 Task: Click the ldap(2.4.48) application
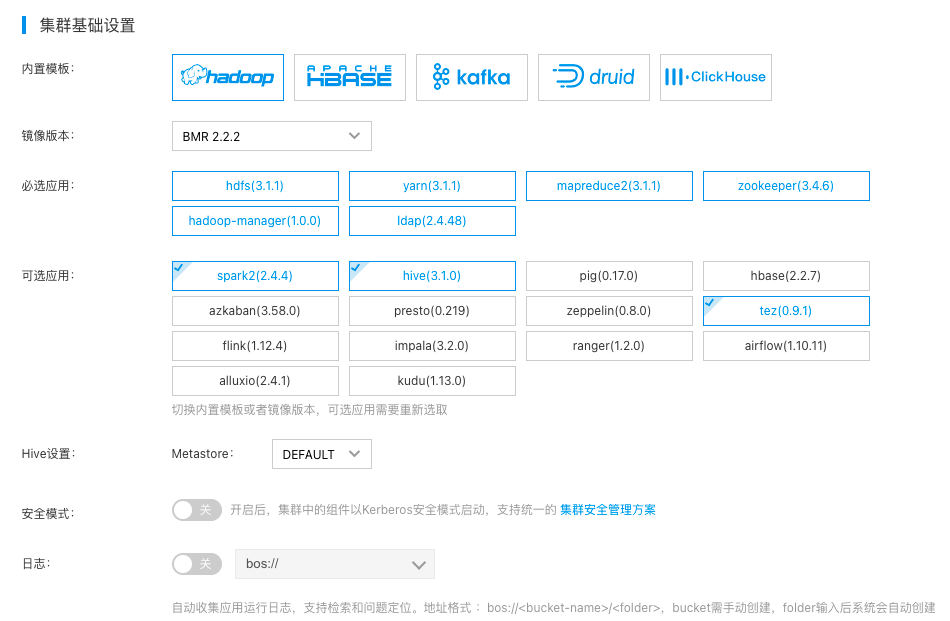click(x=432, y=221)
